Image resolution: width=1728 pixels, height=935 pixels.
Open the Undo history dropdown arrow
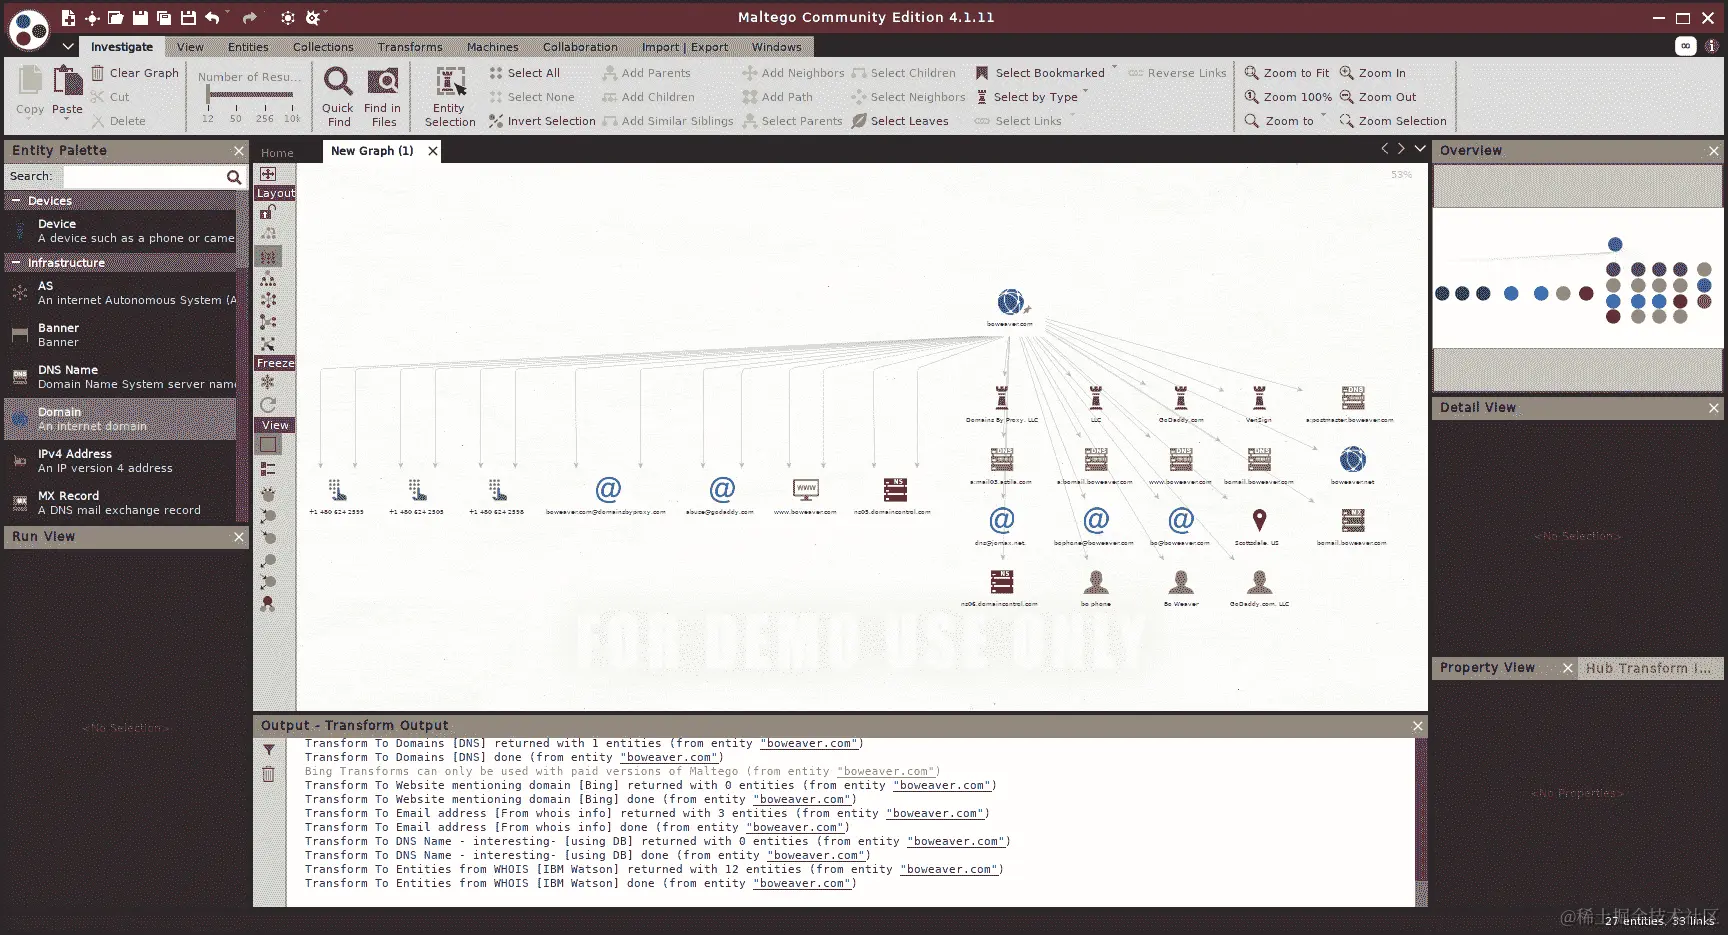[x=228, y=14]
